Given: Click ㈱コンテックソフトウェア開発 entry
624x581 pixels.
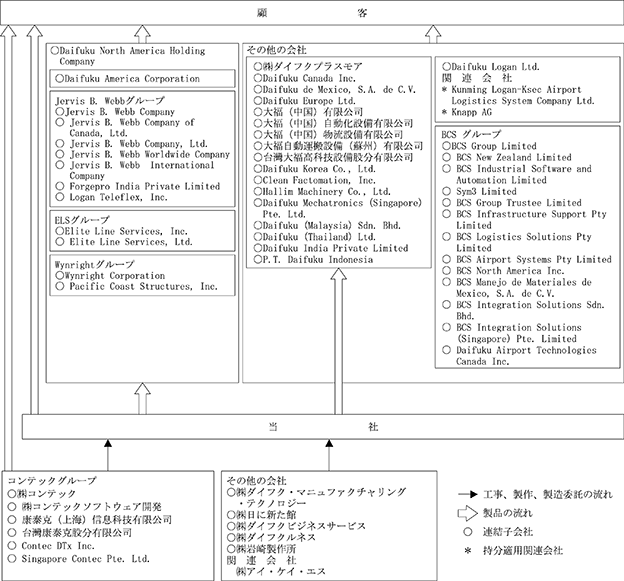Looking at the screenshot, I should pos(85,507).
